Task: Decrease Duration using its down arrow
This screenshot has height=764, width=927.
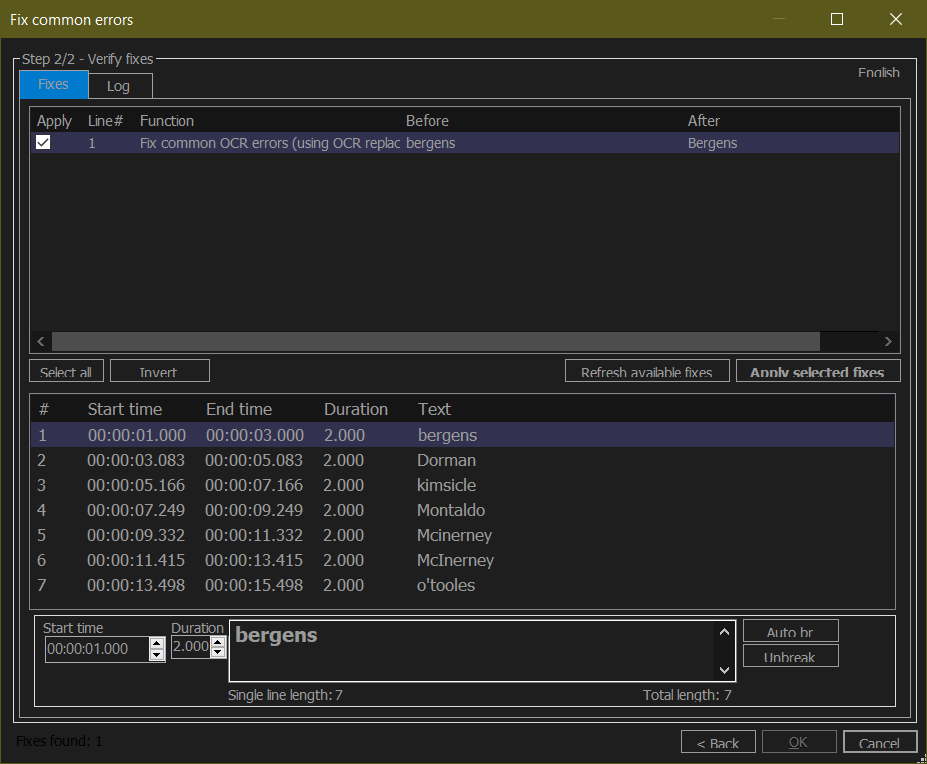Action: (218, 655)
